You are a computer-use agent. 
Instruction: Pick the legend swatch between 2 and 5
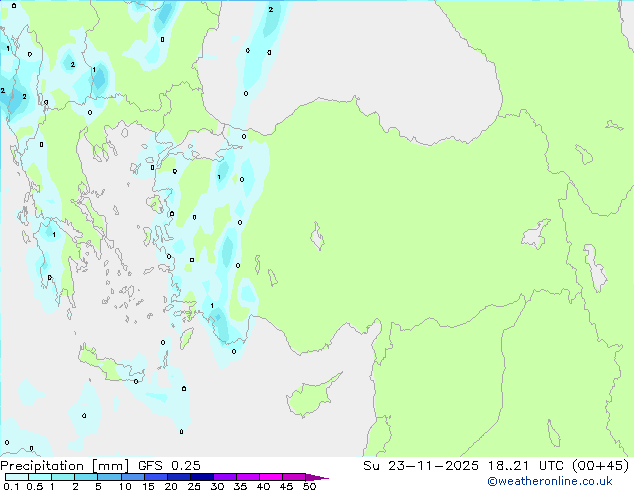coord(86,477)
